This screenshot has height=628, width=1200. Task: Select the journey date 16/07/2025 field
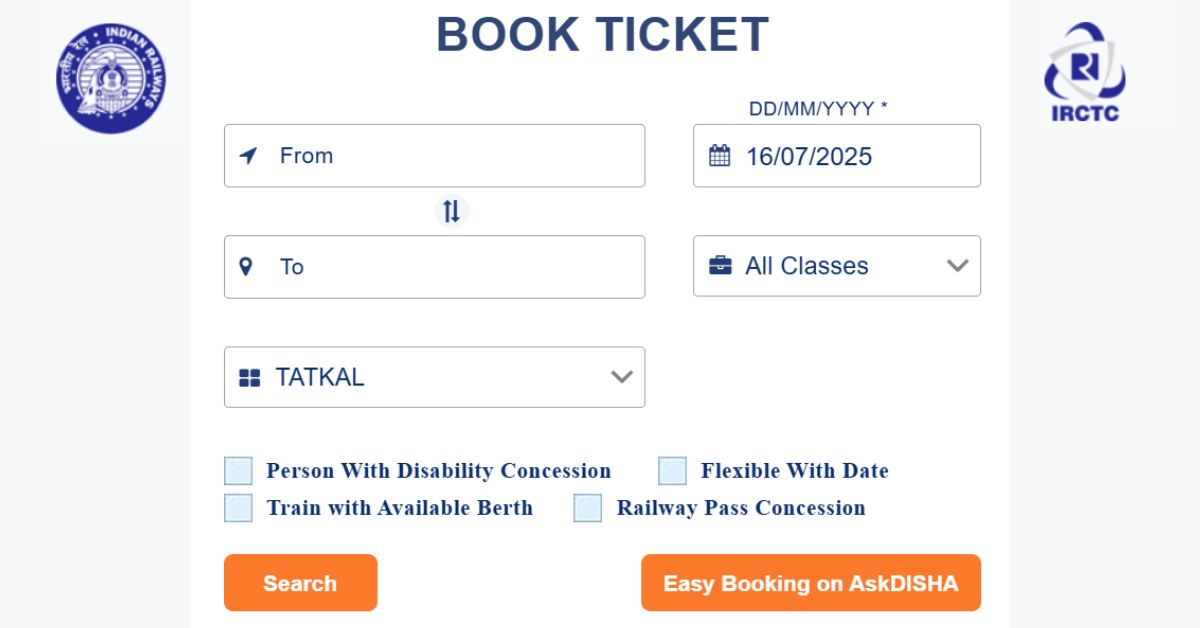[x=837, y=156]
